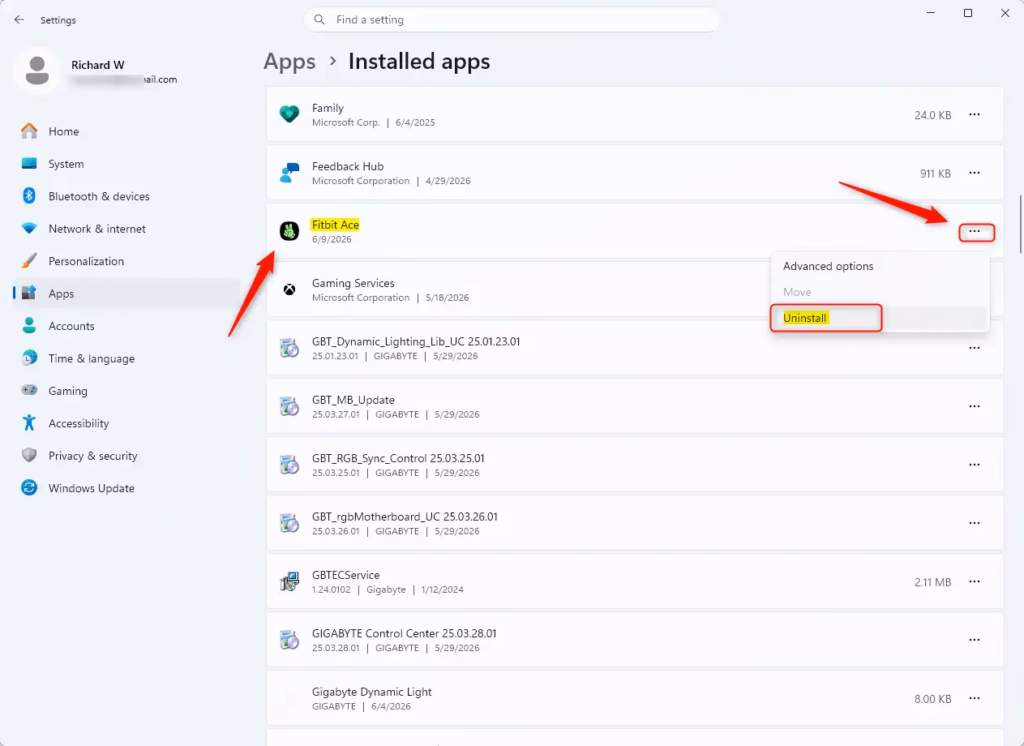Click the Family heart app icon
Screen dimensions: 1024x746
(x=289, y=114)
